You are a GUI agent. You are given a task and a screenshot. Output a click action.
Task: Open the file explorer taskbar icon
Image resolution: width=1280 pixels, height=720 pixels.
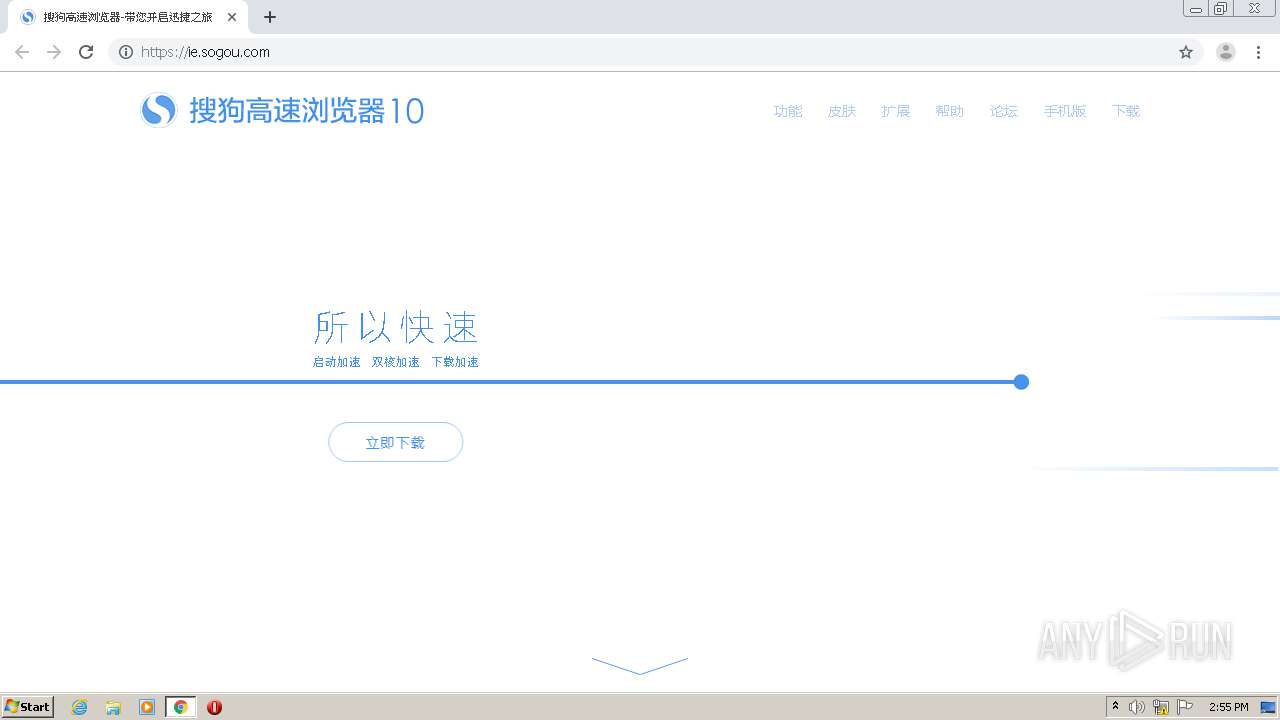(x=113, y=707)
